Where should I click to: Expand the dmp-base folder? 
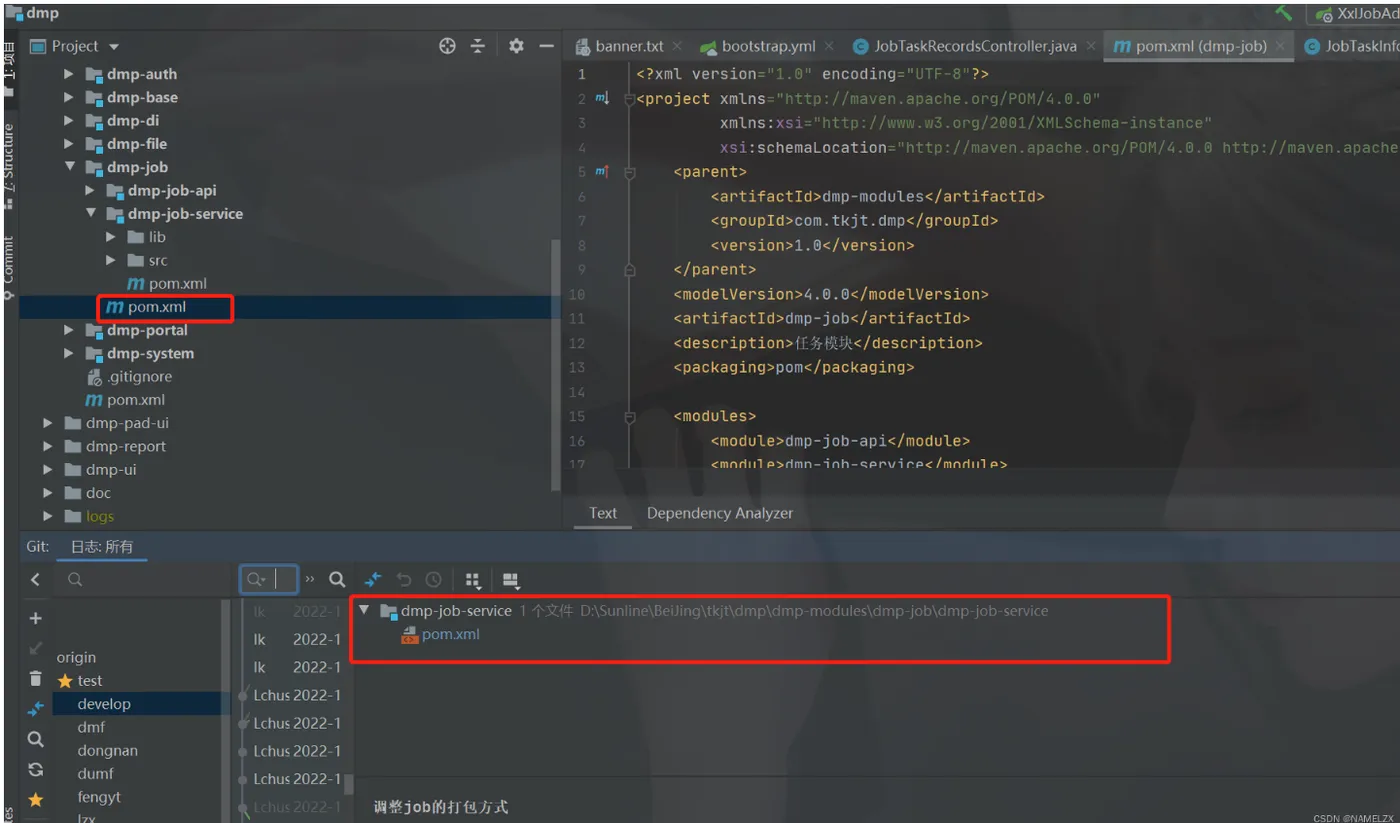tap(68, 97)
